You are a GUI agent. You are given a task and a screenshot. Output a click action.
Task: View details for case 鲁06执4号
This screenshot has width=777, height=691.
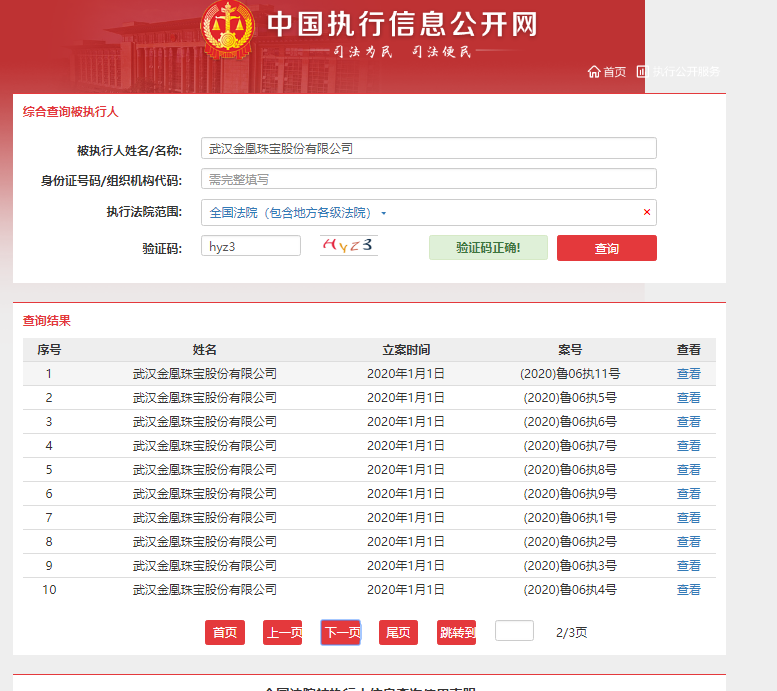pos(689,589)
